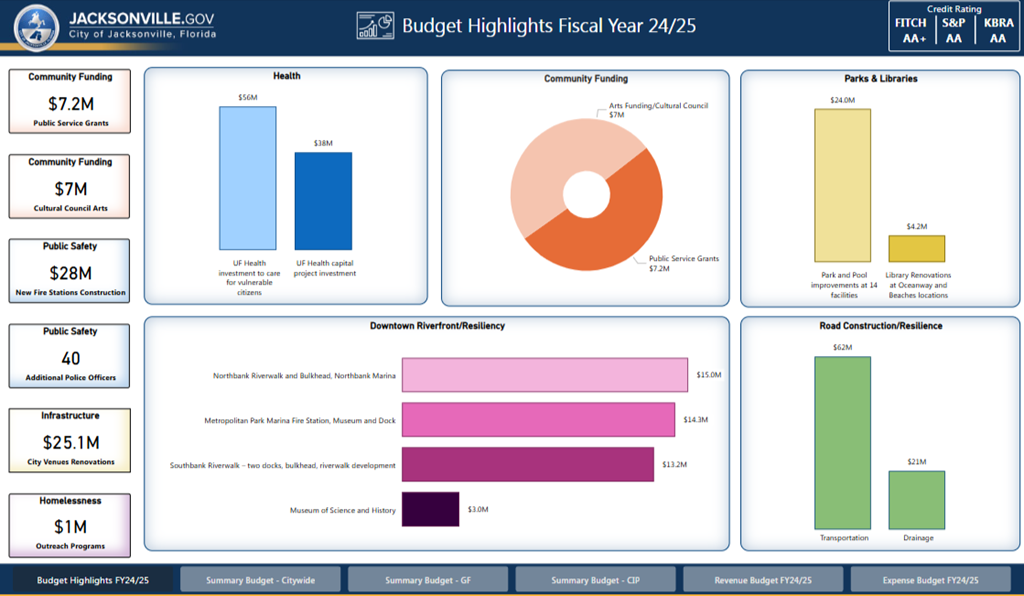Click the $1M Homelessness Outreach Programs card
The width and height of the screenshot is (1024, 596).
tap(68, 525)
